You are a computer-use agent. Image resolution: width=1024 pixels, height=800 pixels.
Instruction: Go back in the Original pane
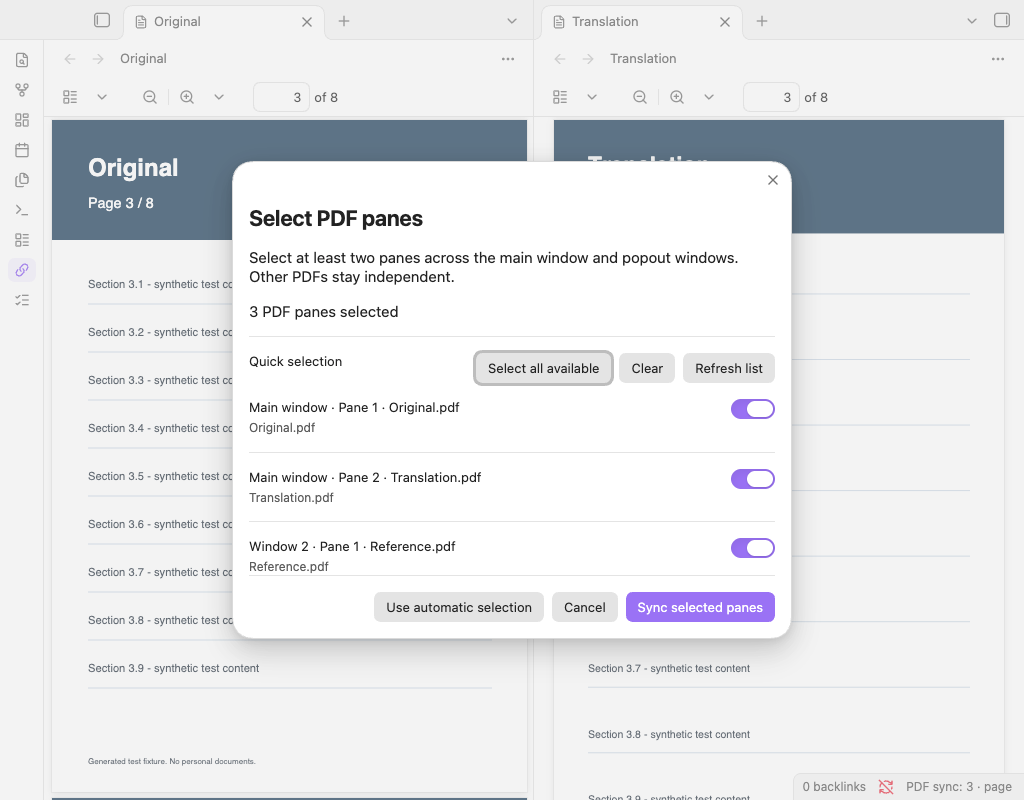click(x=70, y=59)
